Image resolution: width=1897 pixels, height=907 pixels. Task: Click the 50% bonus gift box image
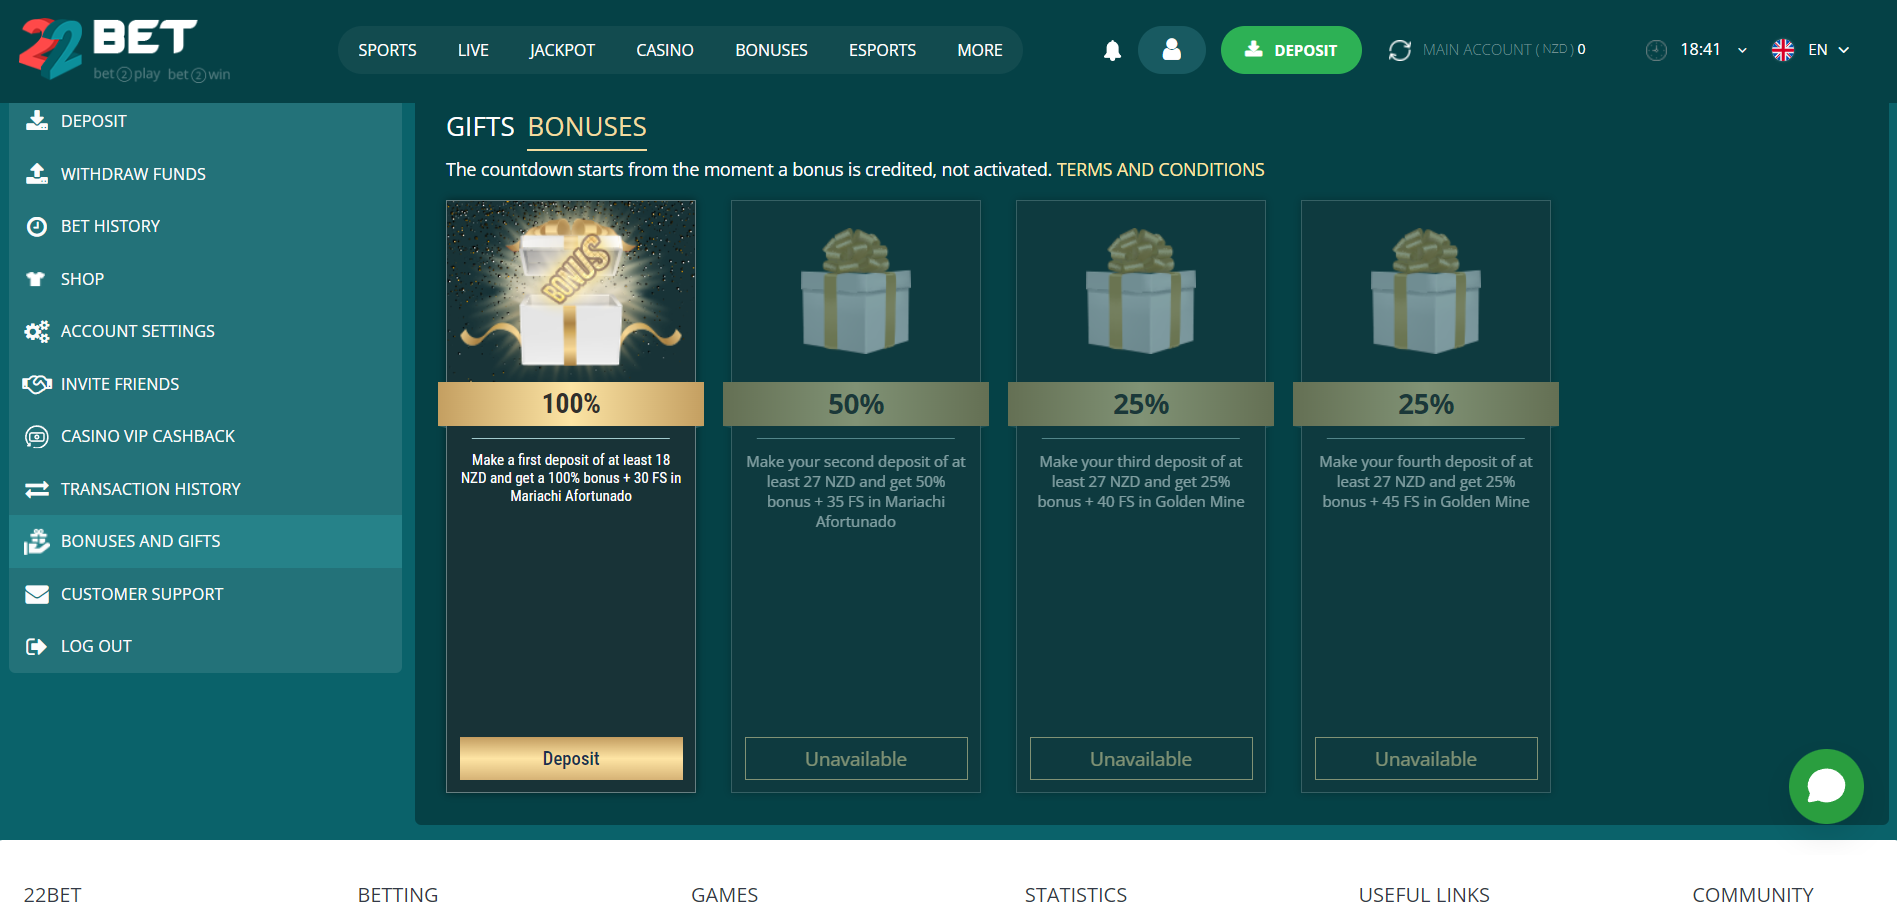(x=856, y=291)
